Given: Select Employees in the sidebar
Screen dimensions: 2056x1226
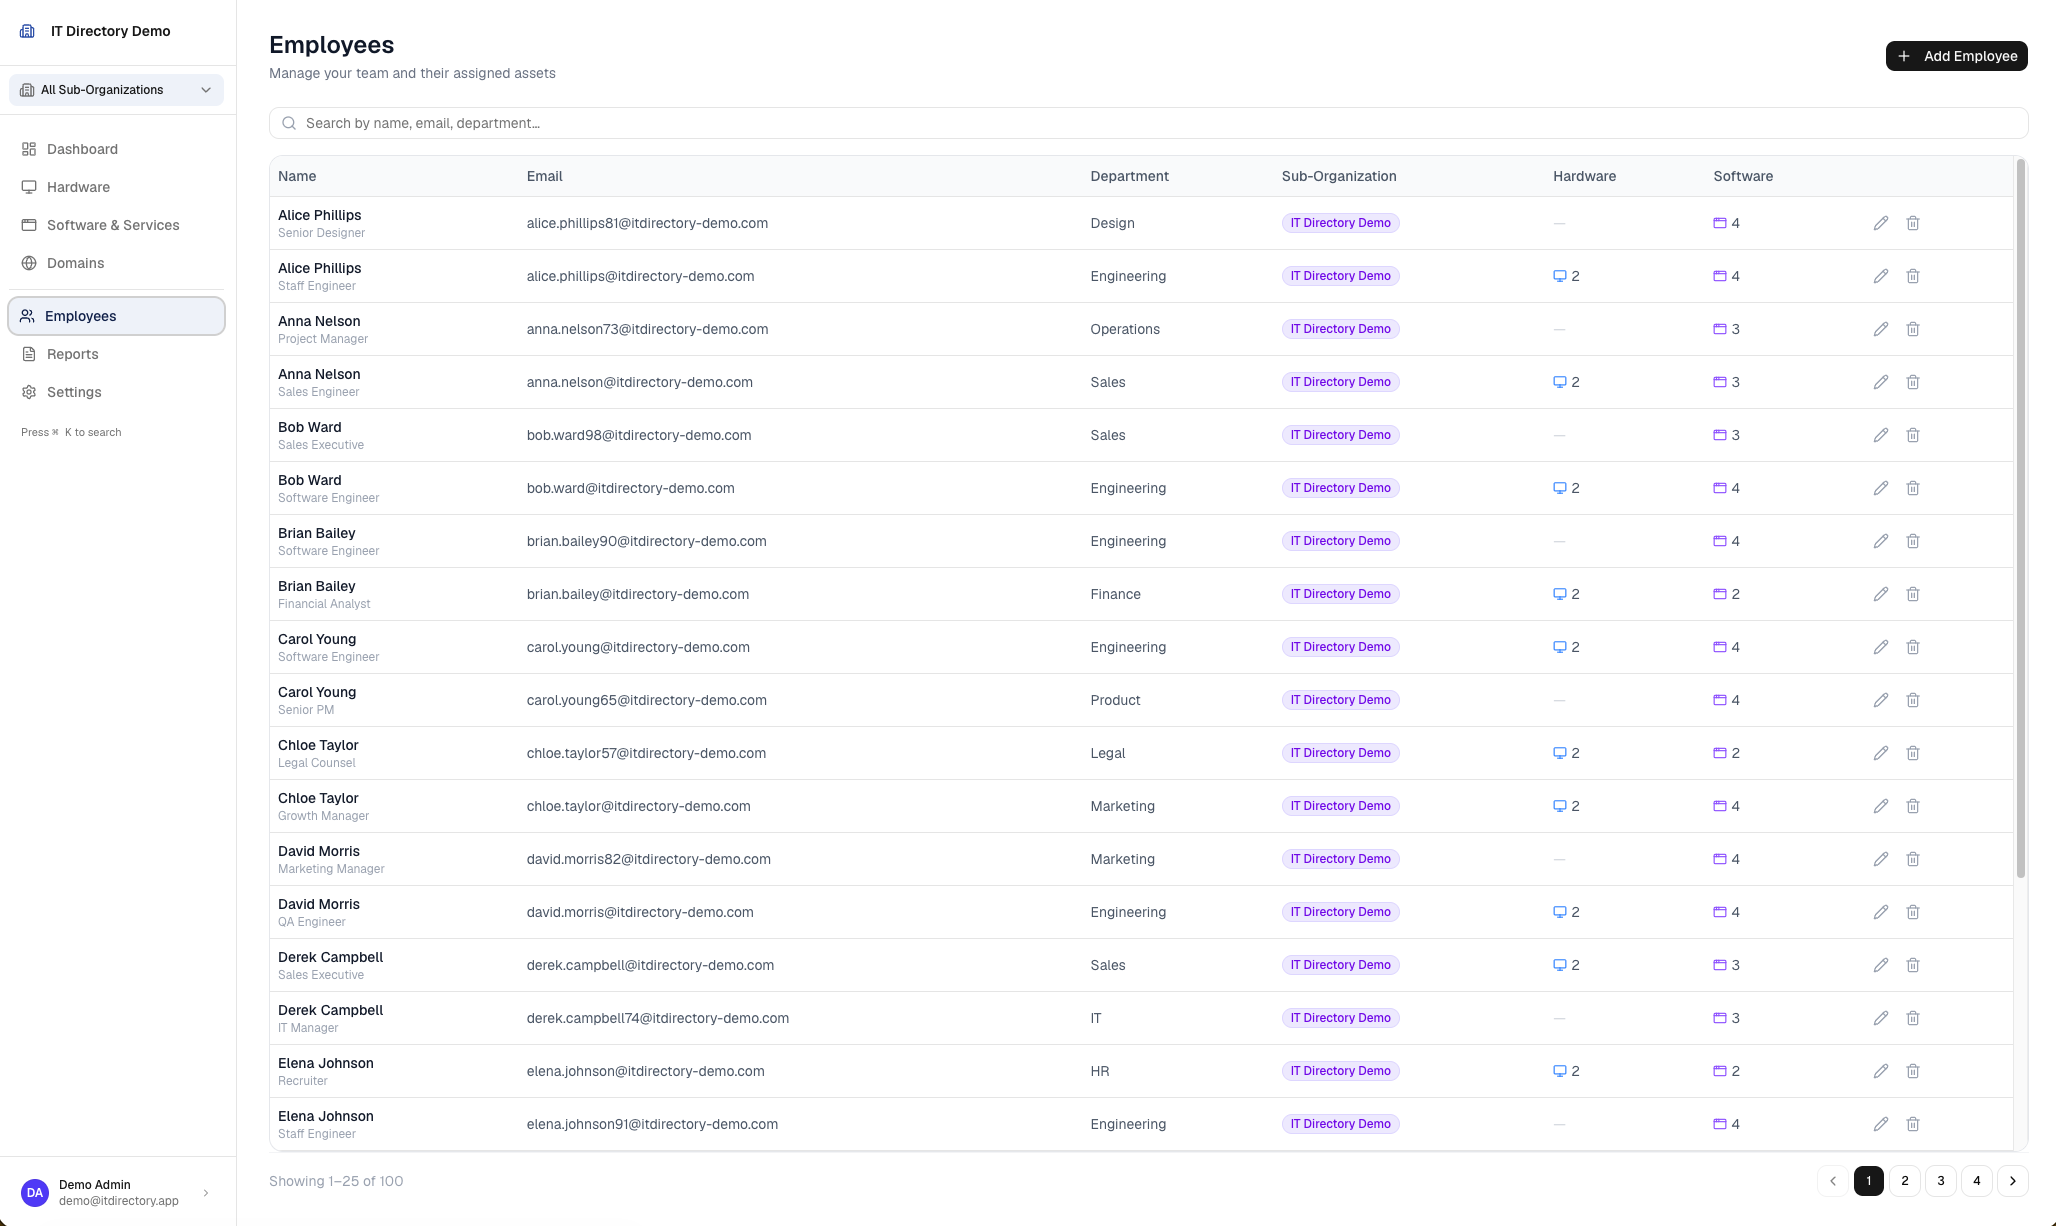Looking at the screenshot, I should point(116,316).
